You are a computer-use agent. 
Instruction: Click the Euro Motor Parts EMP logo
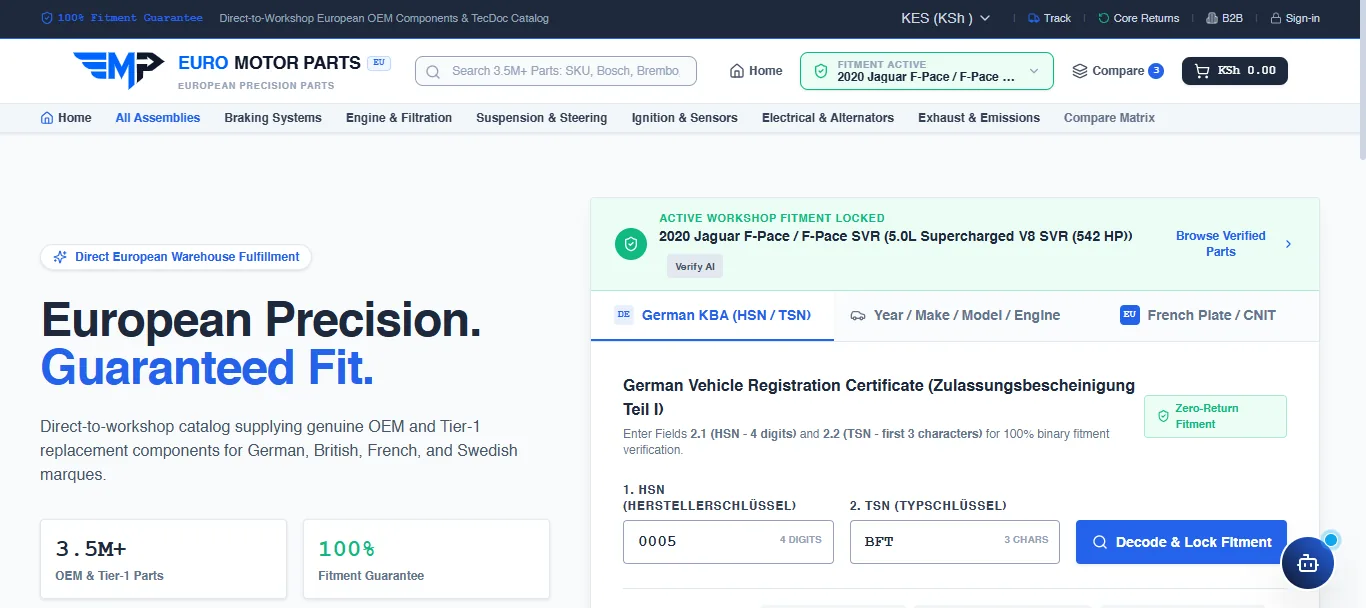pyautogui.click(x=118, y=71)
